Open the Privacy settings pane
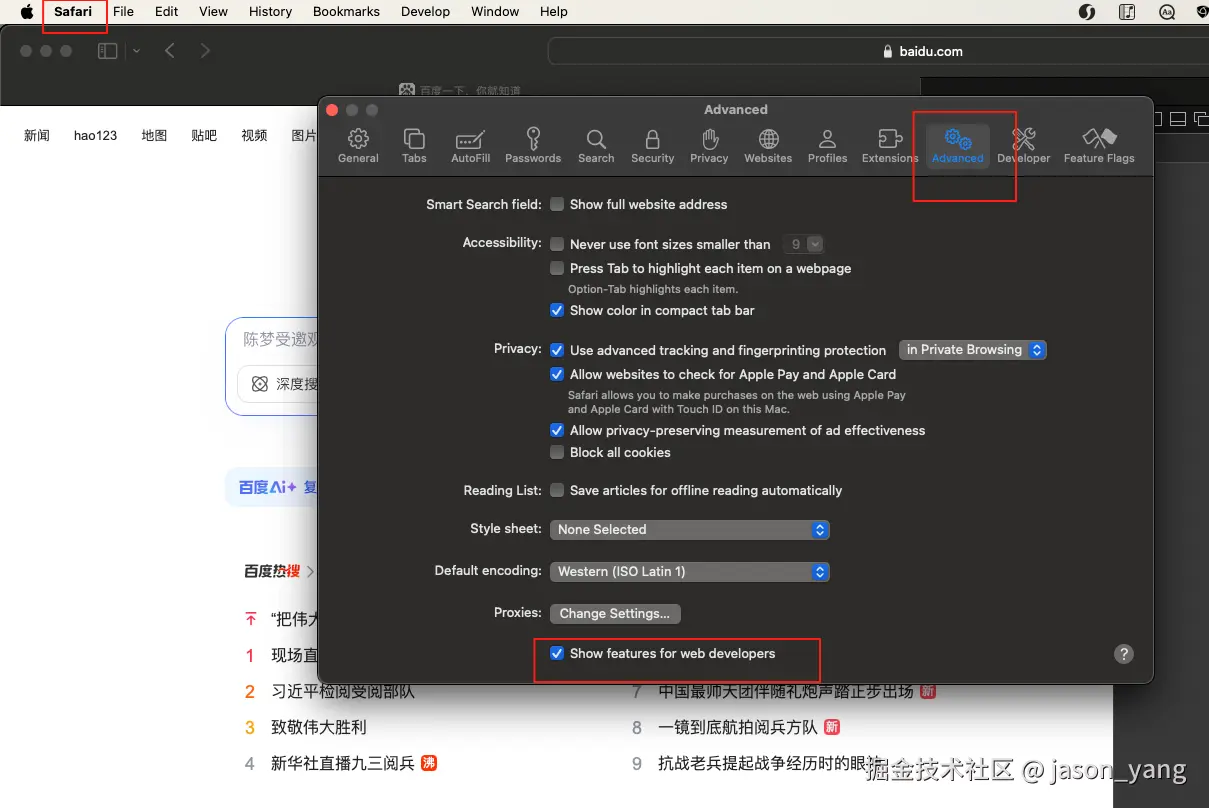 click(709, 146)
